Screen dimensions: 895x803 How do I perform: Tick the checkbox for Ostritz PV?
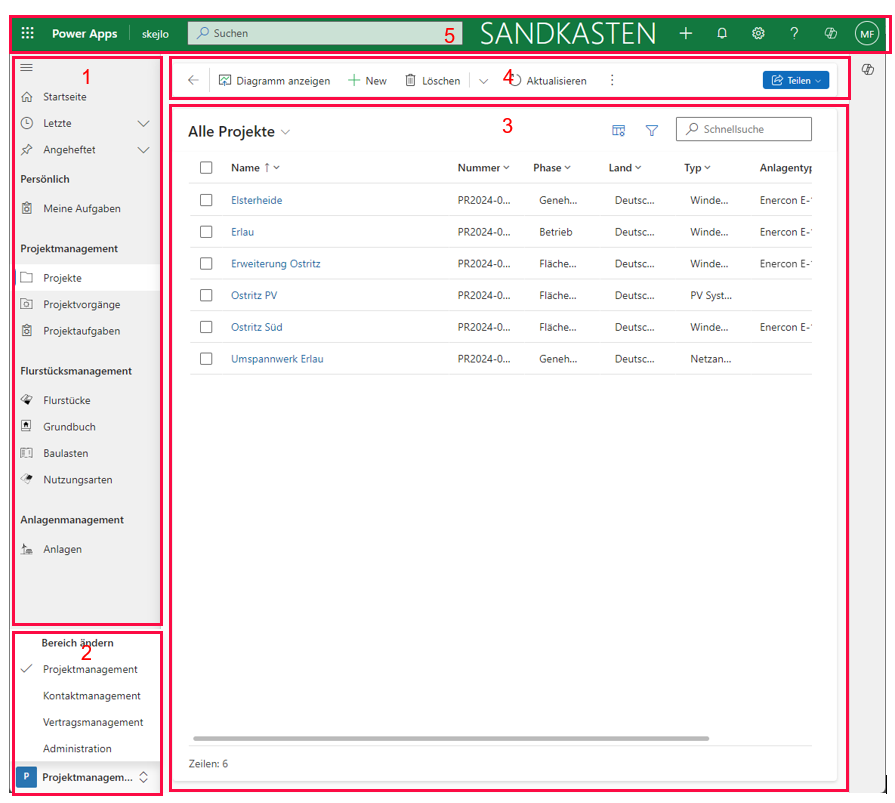click(x=206, y=295)
